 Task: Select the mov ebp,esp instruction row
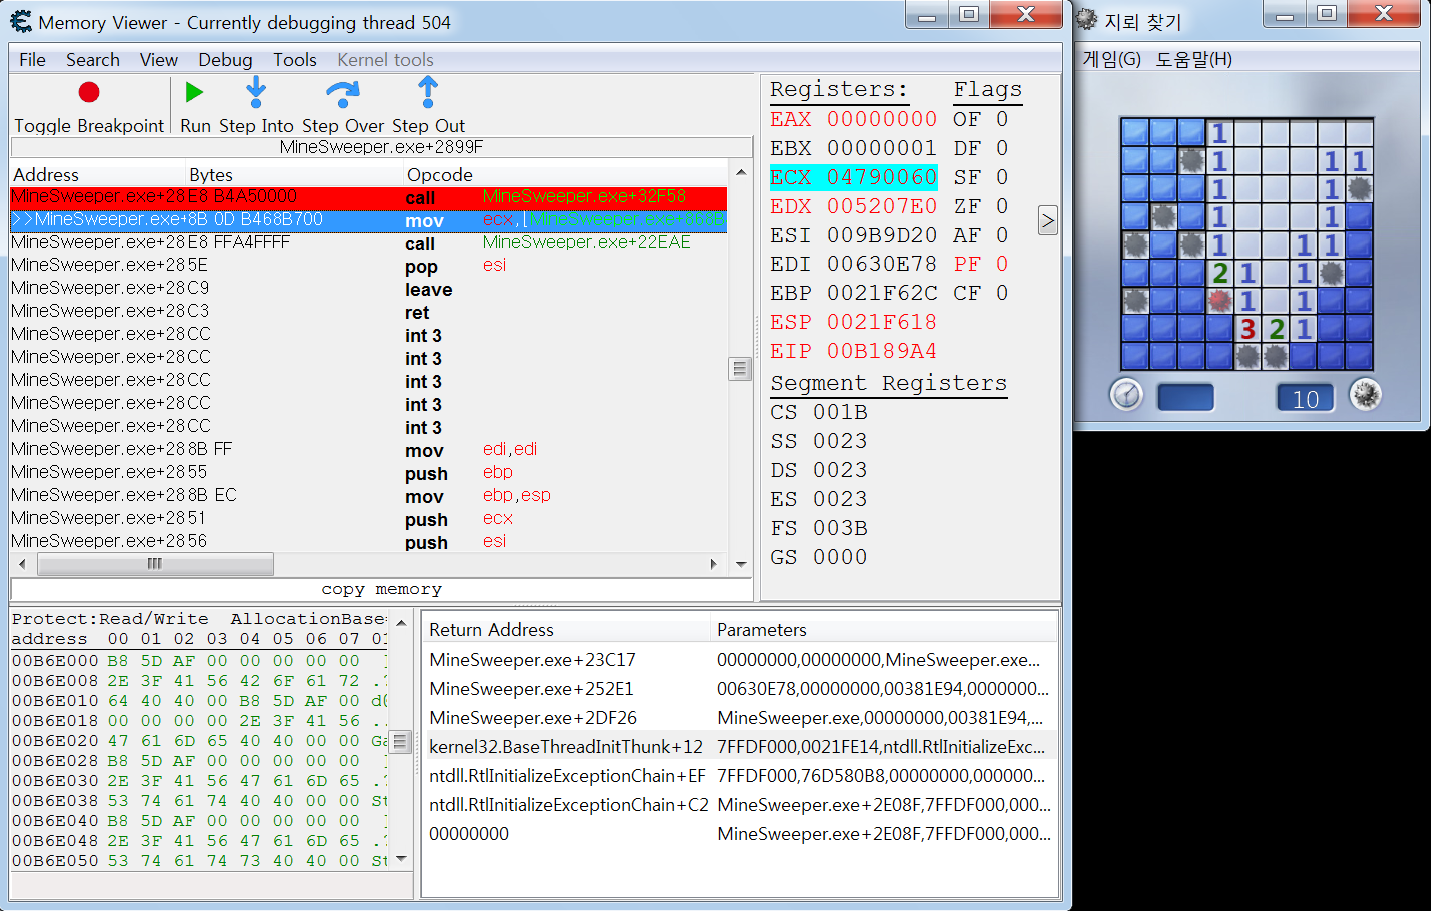[368, 496]
